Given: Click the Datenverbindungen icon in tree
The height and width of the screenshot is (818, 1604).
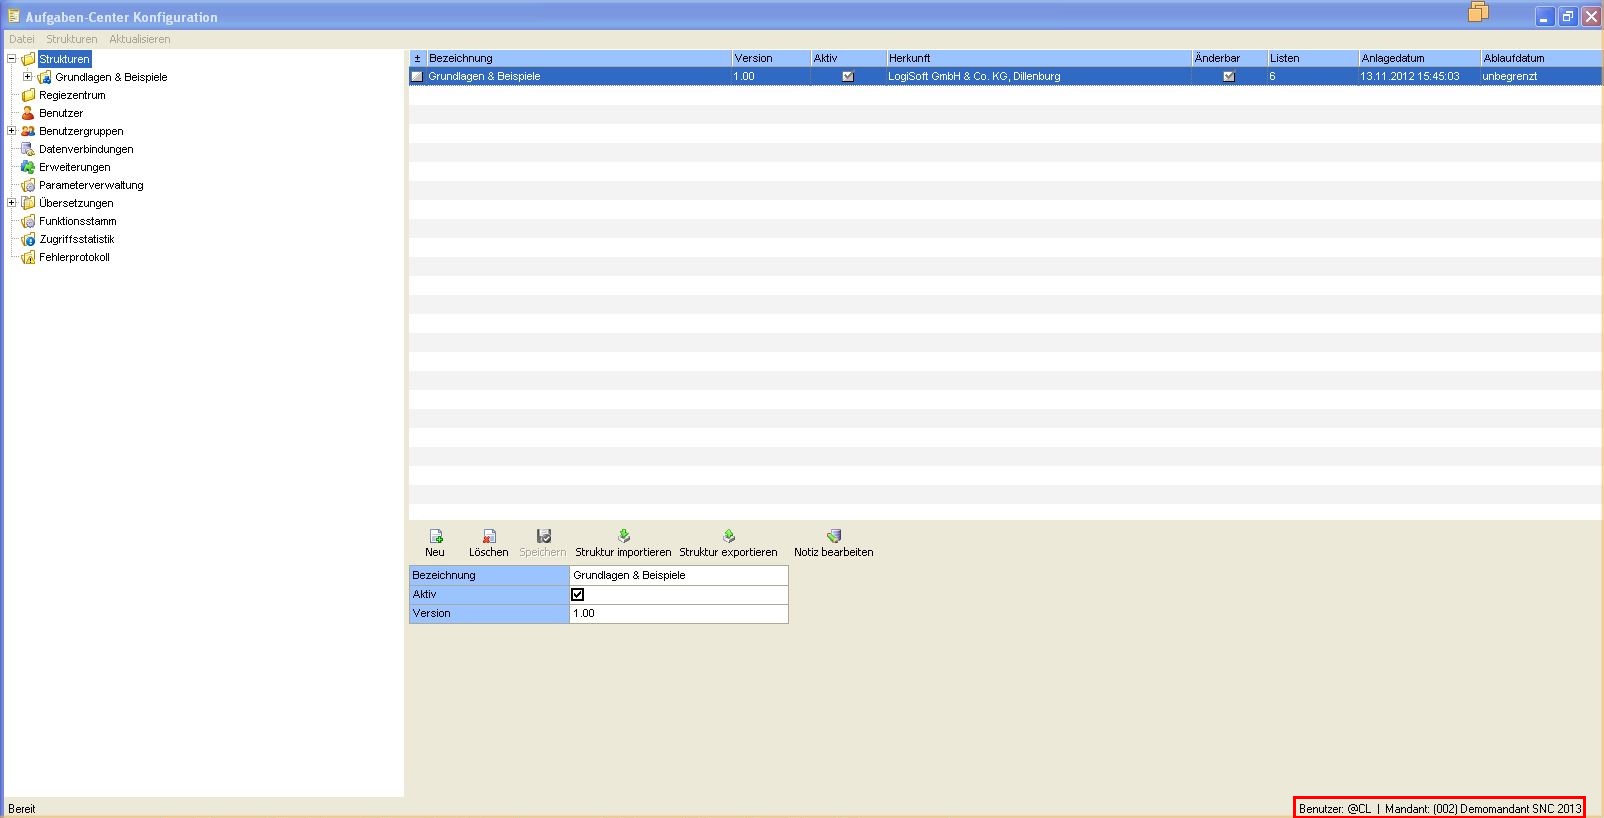Looking at the screenshot, I should click(28, 149).
